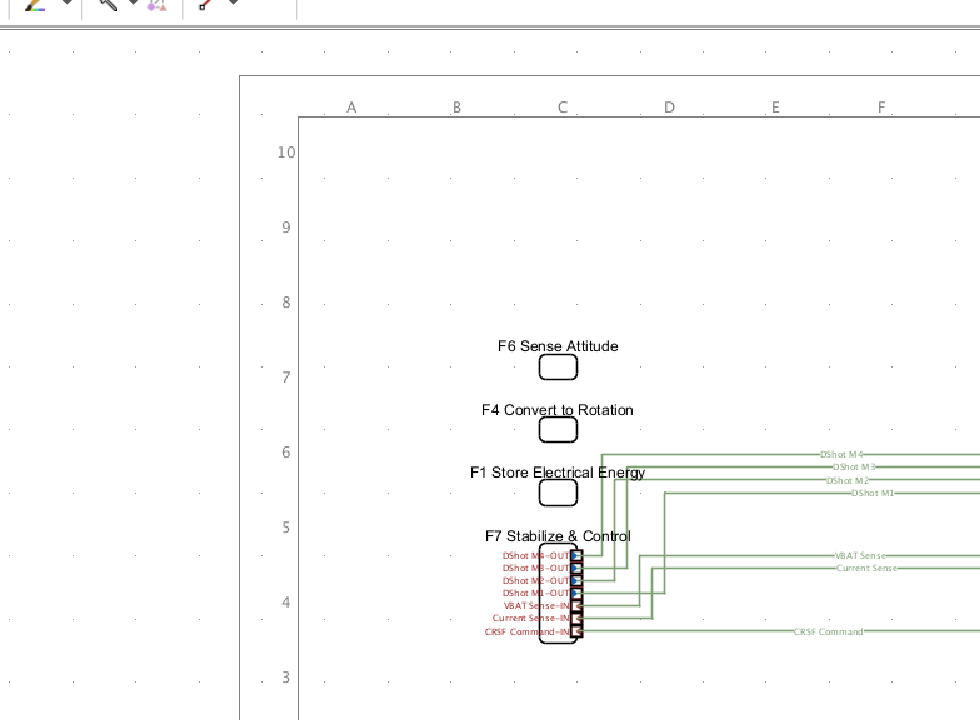
Task: Click the pink circle and triangle shapes icon
Action: pos(157,5)
